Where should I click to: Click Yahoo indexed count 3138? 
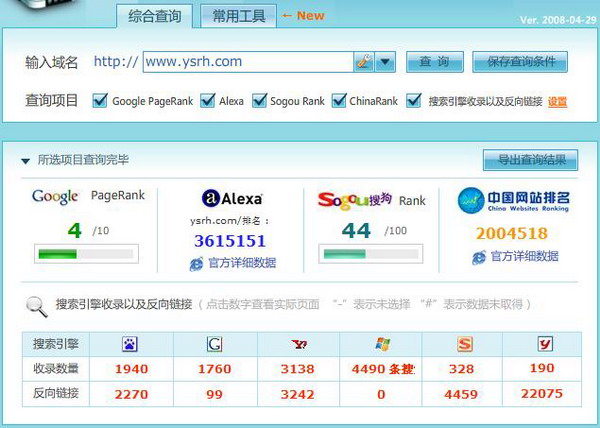tap(298, 369)
